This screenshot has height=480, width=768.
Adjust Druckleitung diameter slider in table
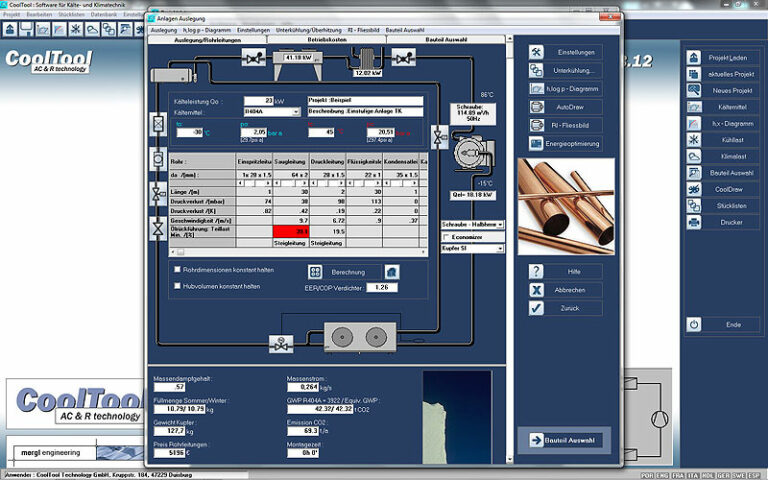coord(327,183)
